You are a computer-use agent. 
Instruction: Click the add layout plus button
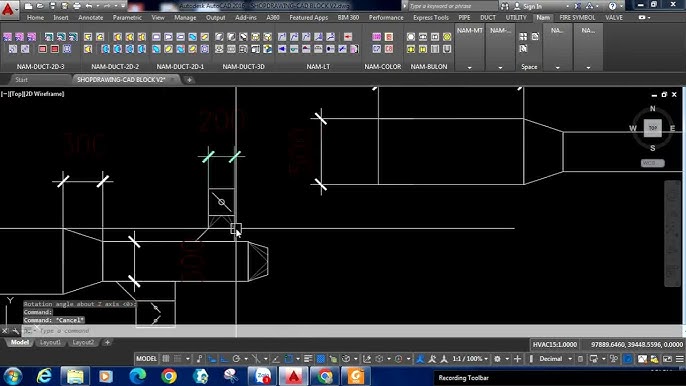pos(107,342)
